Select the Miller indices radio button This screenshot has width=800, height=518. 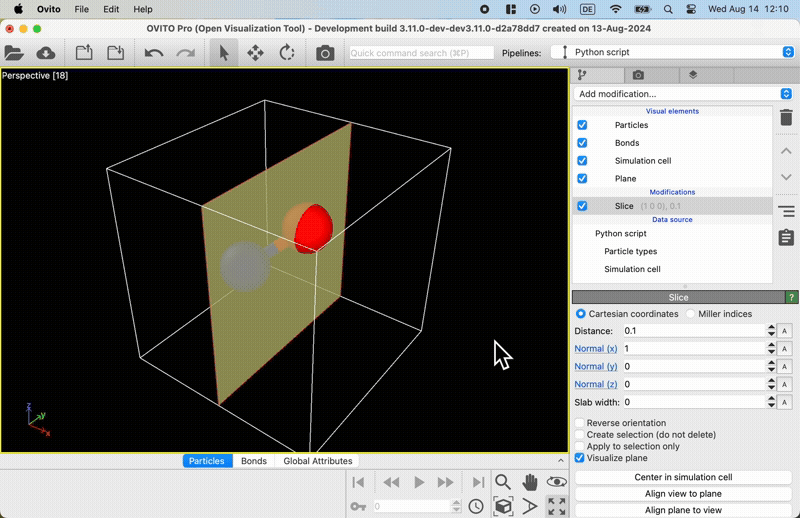[691, 314]
